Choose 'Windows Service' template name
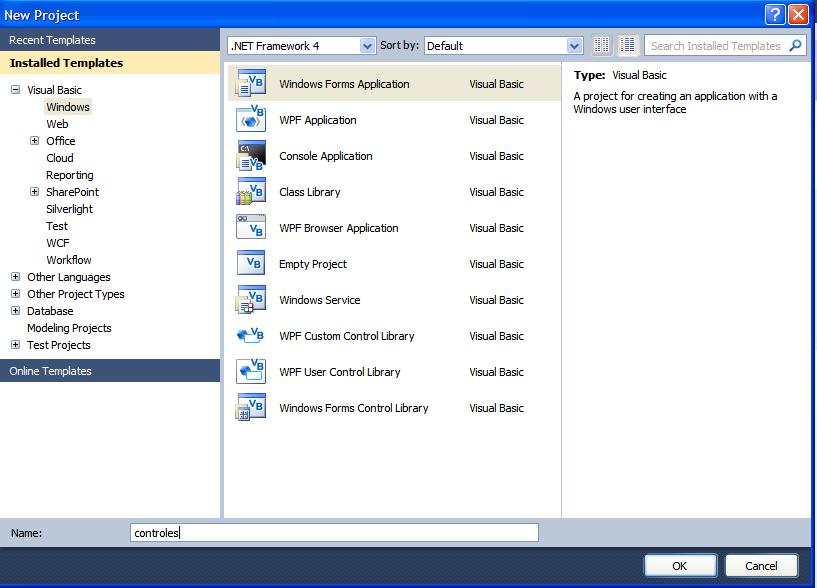The width and height of the screenshot is (817, 588). [x=319, y=300]
